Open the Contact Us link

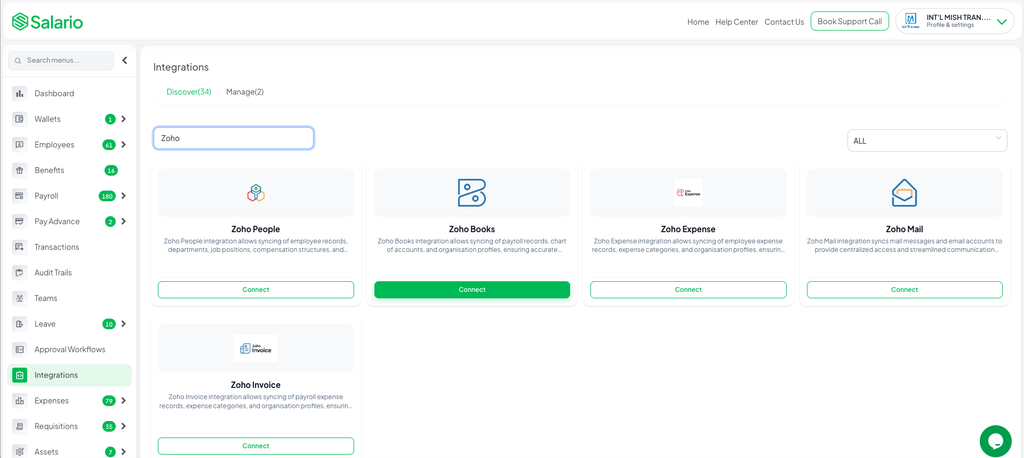coord(784,22)
